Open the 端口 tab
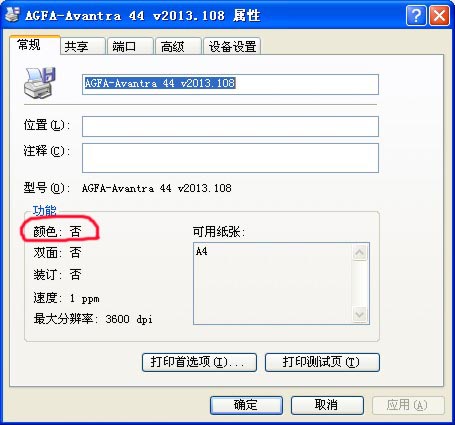The image size is (455, 425). click(130, 46)
